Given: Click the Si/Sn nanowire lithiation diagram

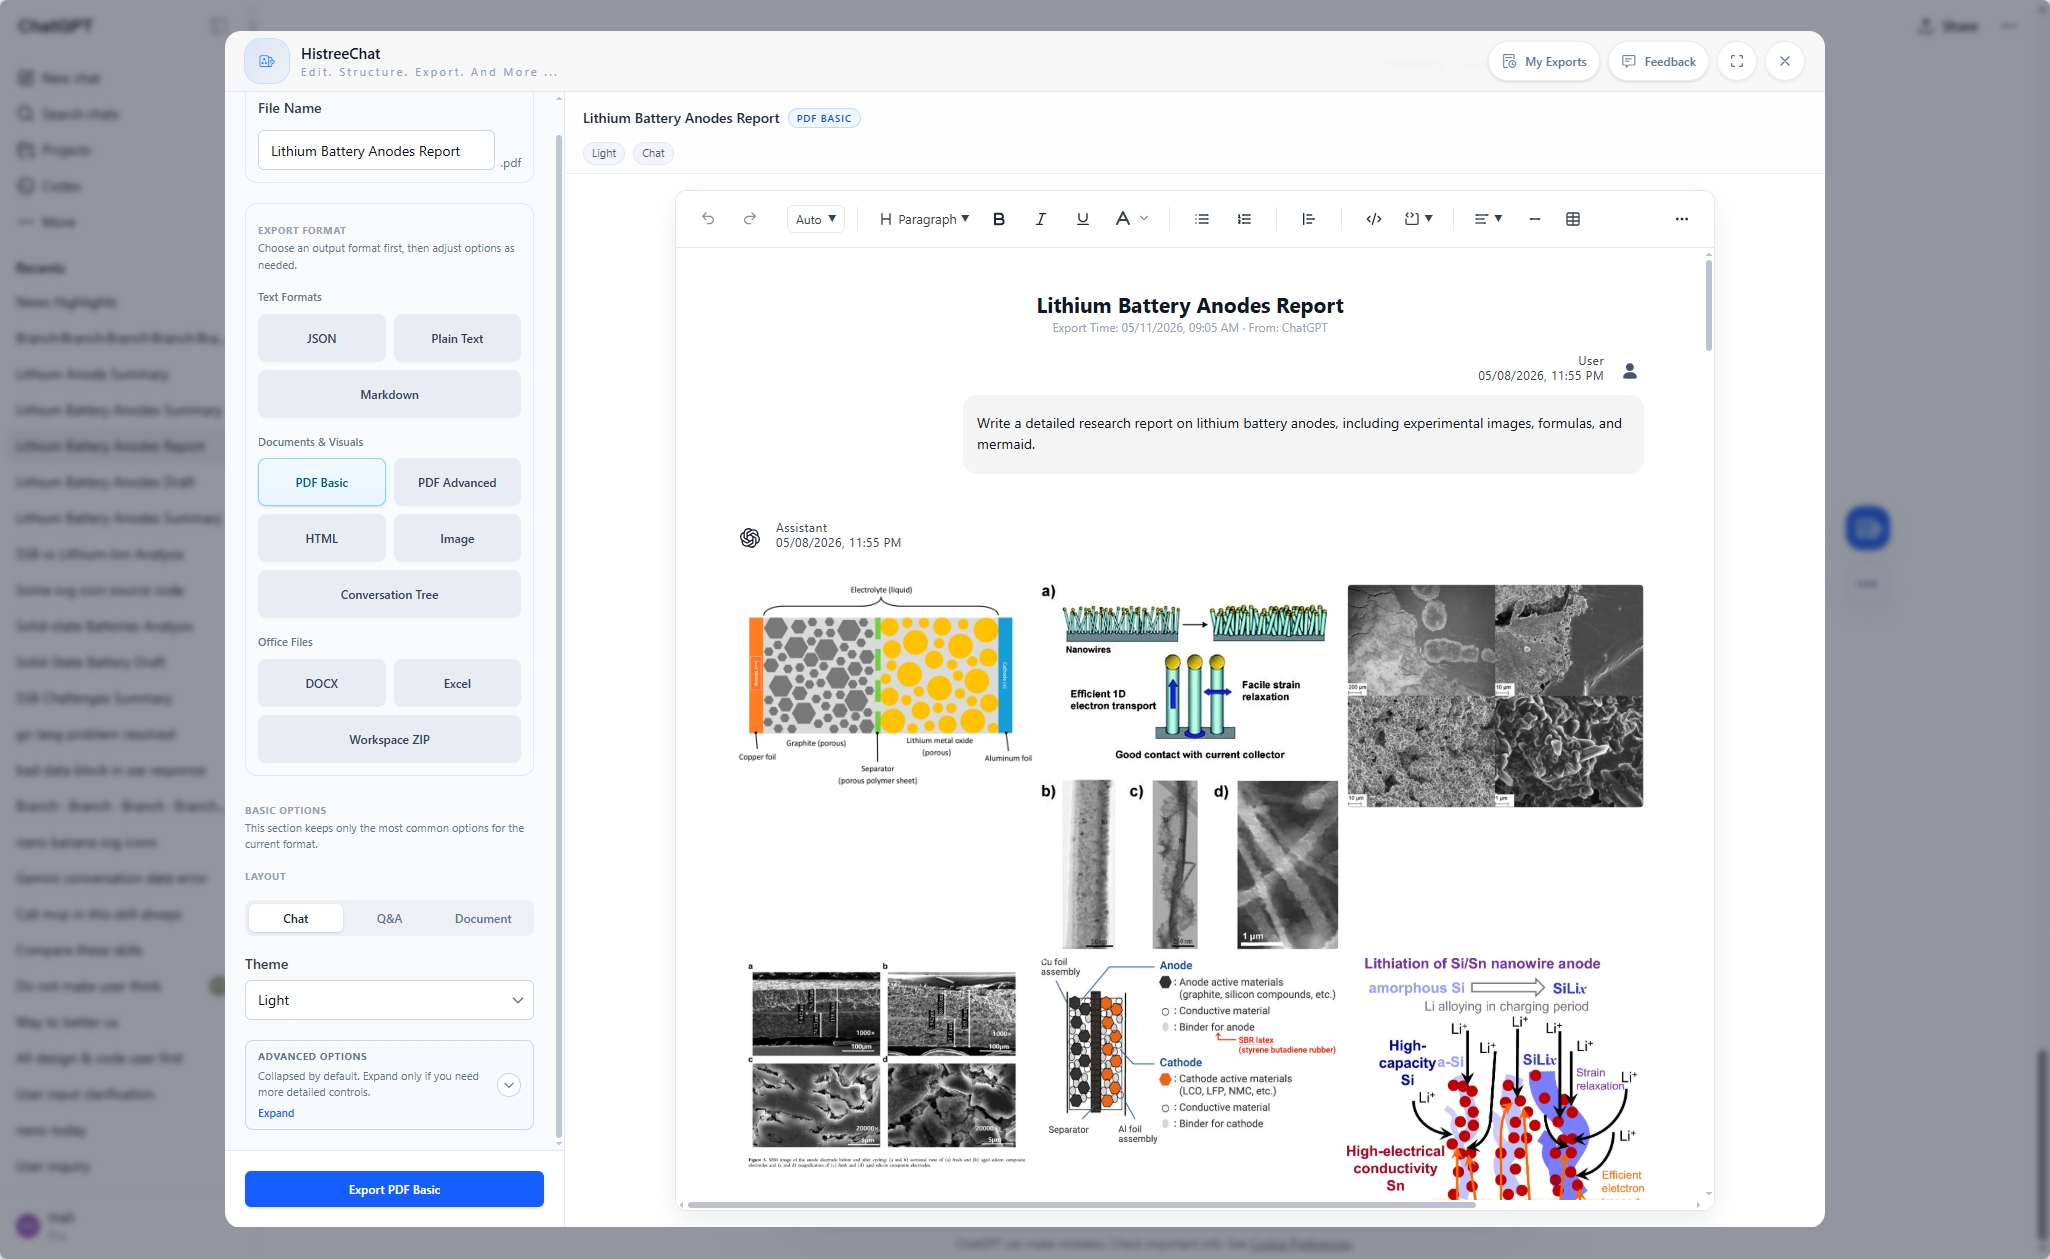Looking at the screenshot, I should [x=1494, y=1076].
